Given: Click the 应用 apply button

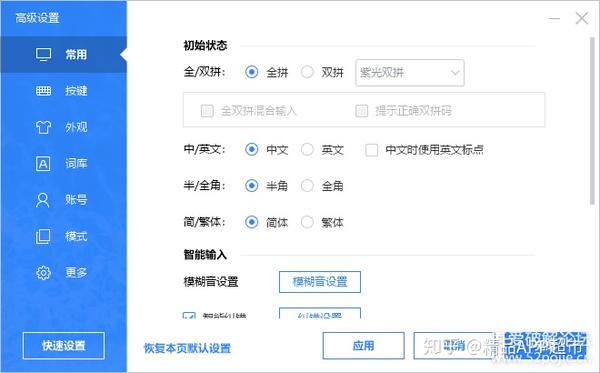Looking at the screenshot, I should point(364,346).
